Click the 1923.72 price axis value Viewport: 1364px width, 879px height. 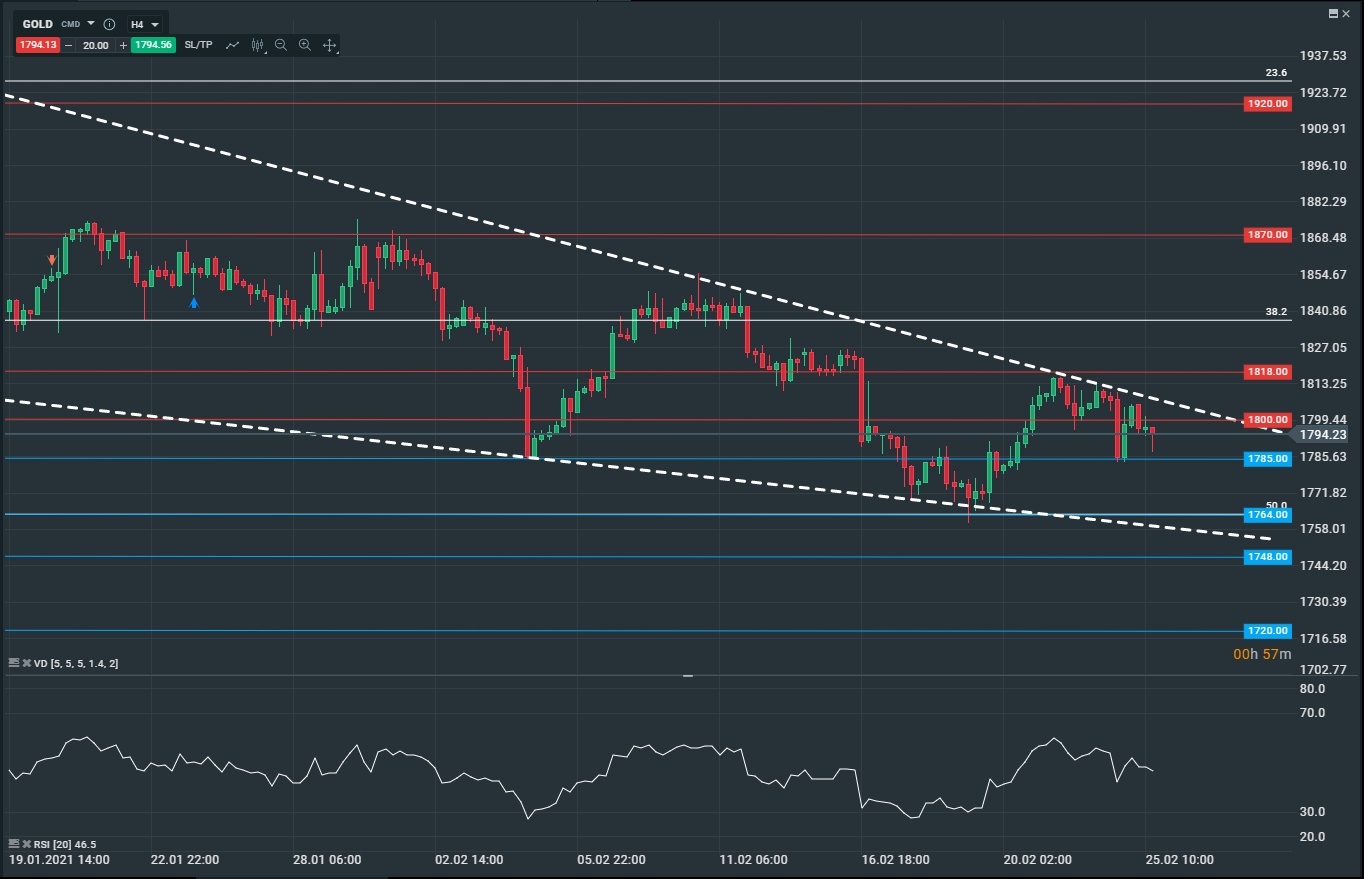tap(1323, 92)
